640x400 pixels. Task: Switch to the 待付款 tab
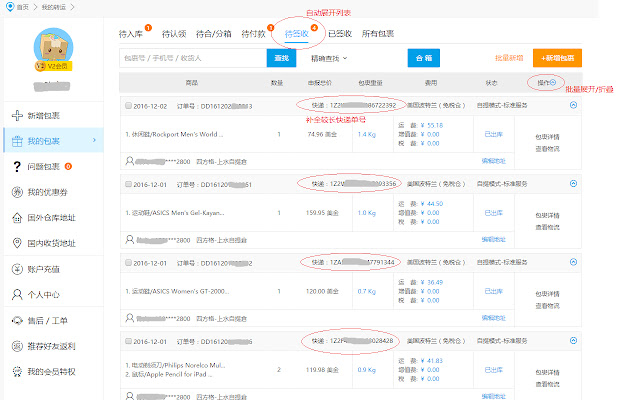(x=253, y=34)
